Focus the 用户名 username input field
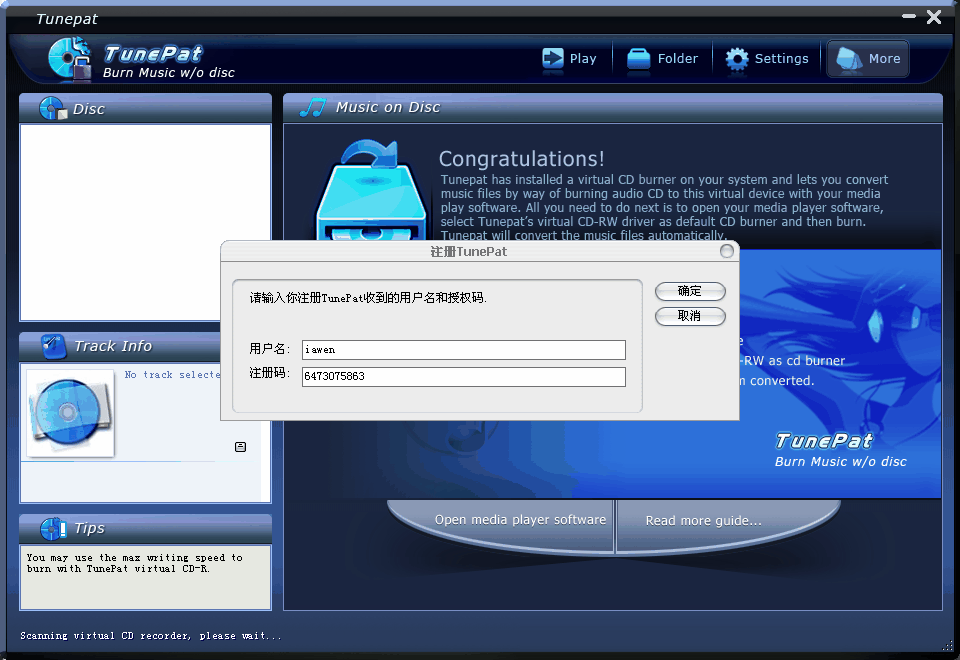The image size is (960, 660). pyautogui.click(x=463, y=350)
